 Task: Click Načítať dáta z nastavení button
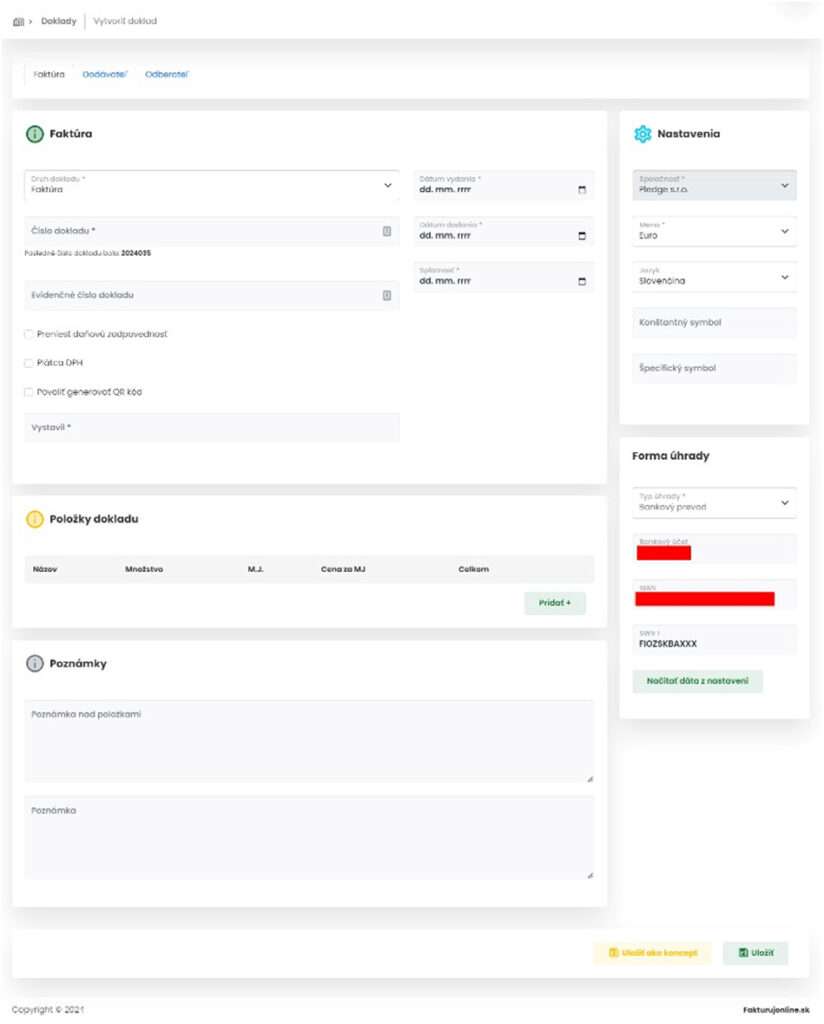pos(697,681)
